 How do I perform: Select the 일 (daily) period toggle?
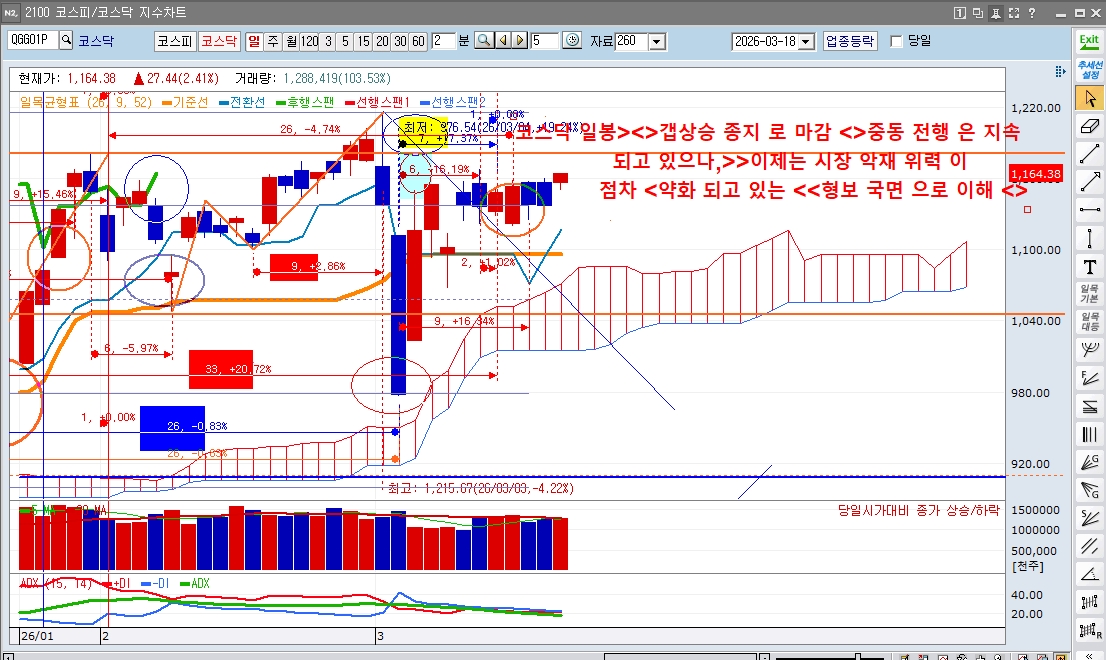(253, 41)
